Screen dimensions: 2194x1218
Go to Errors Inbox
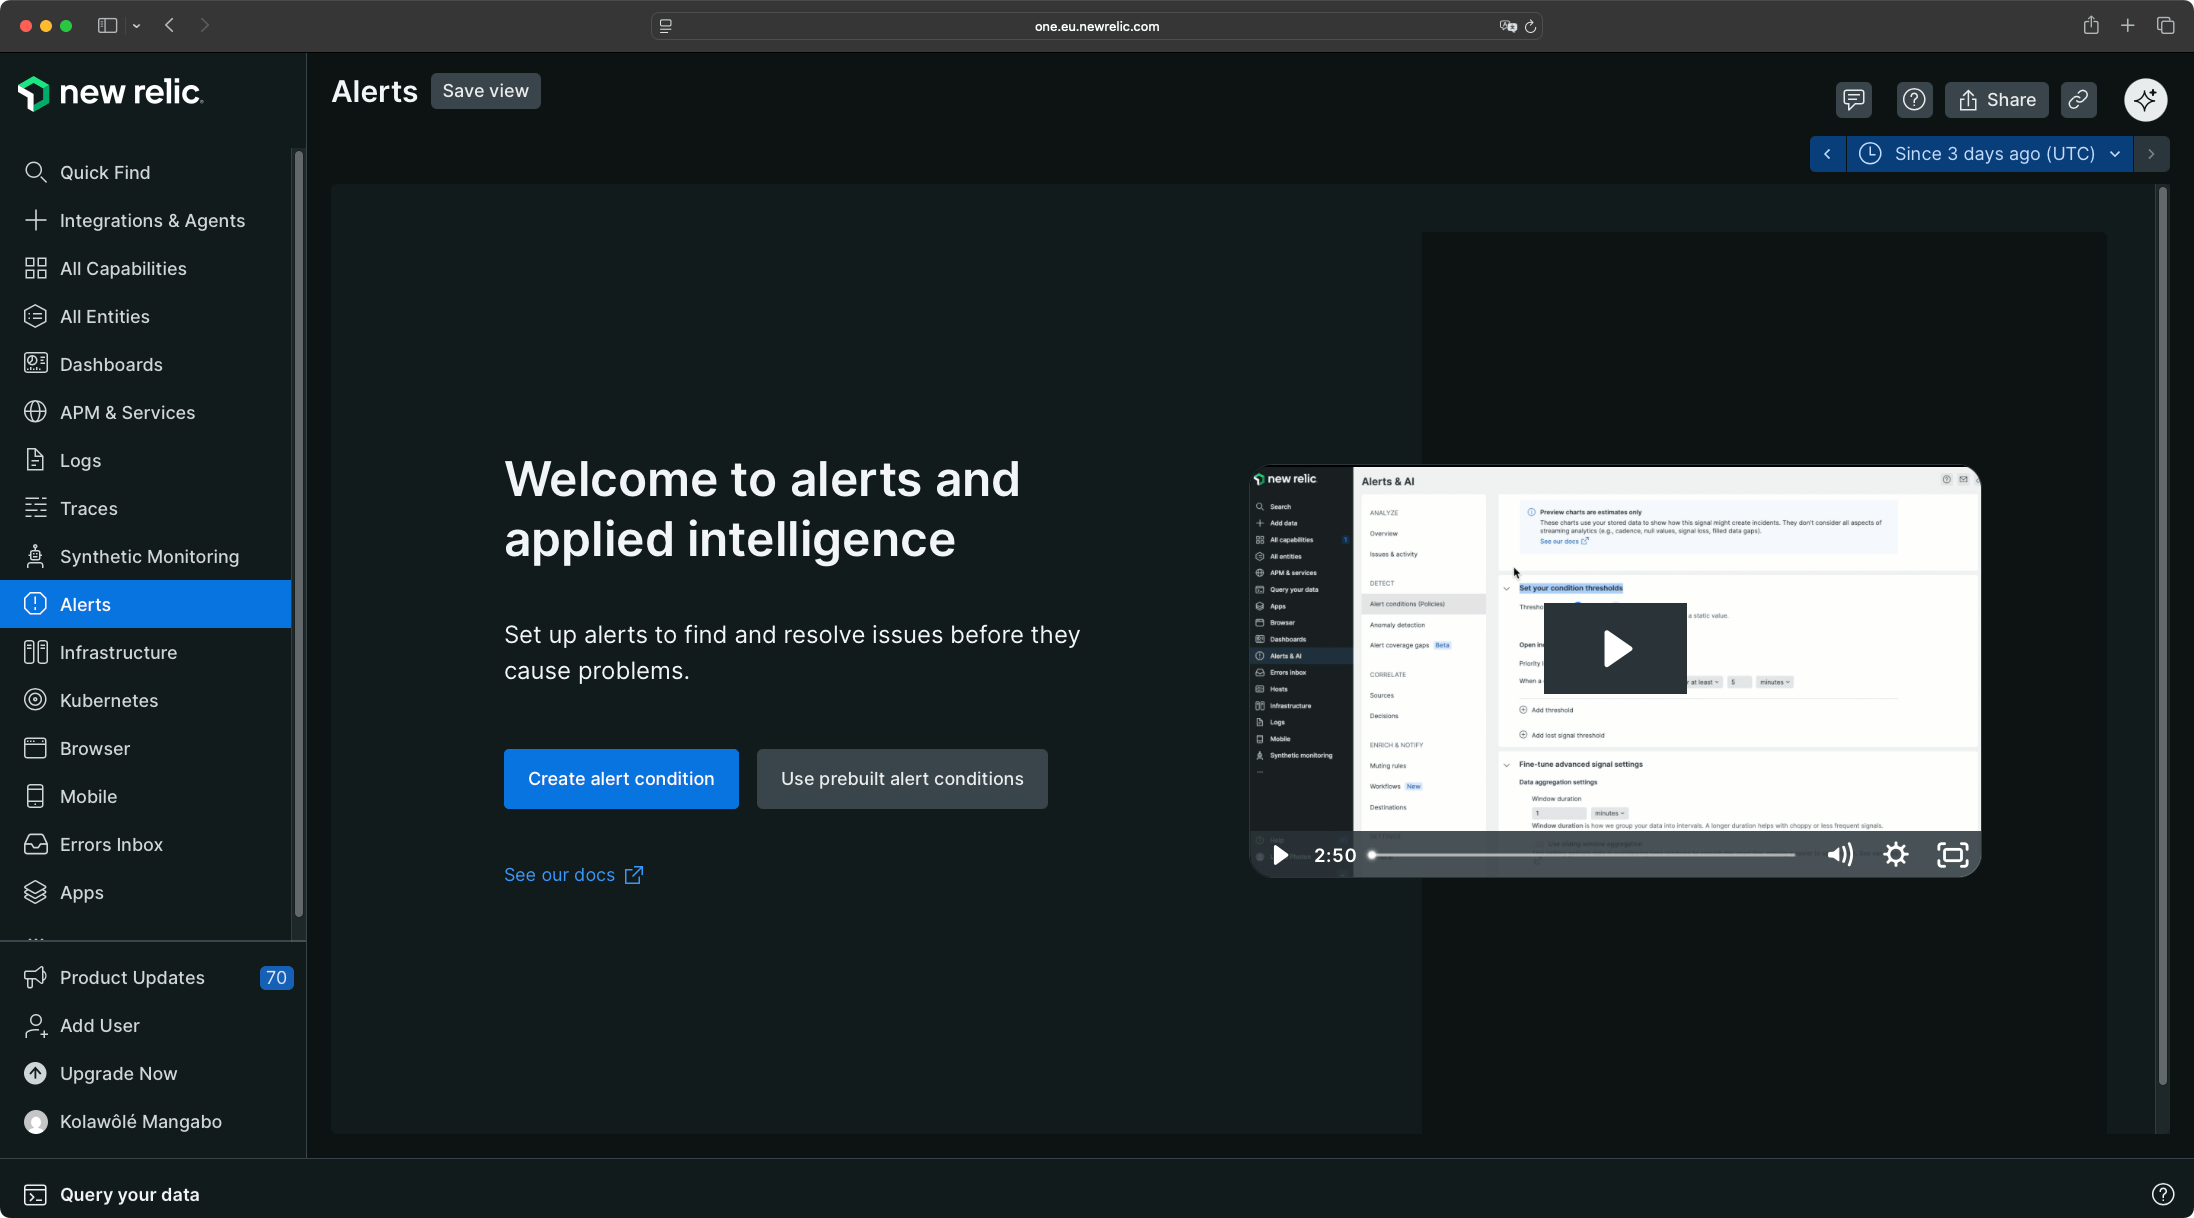[111, 844]
